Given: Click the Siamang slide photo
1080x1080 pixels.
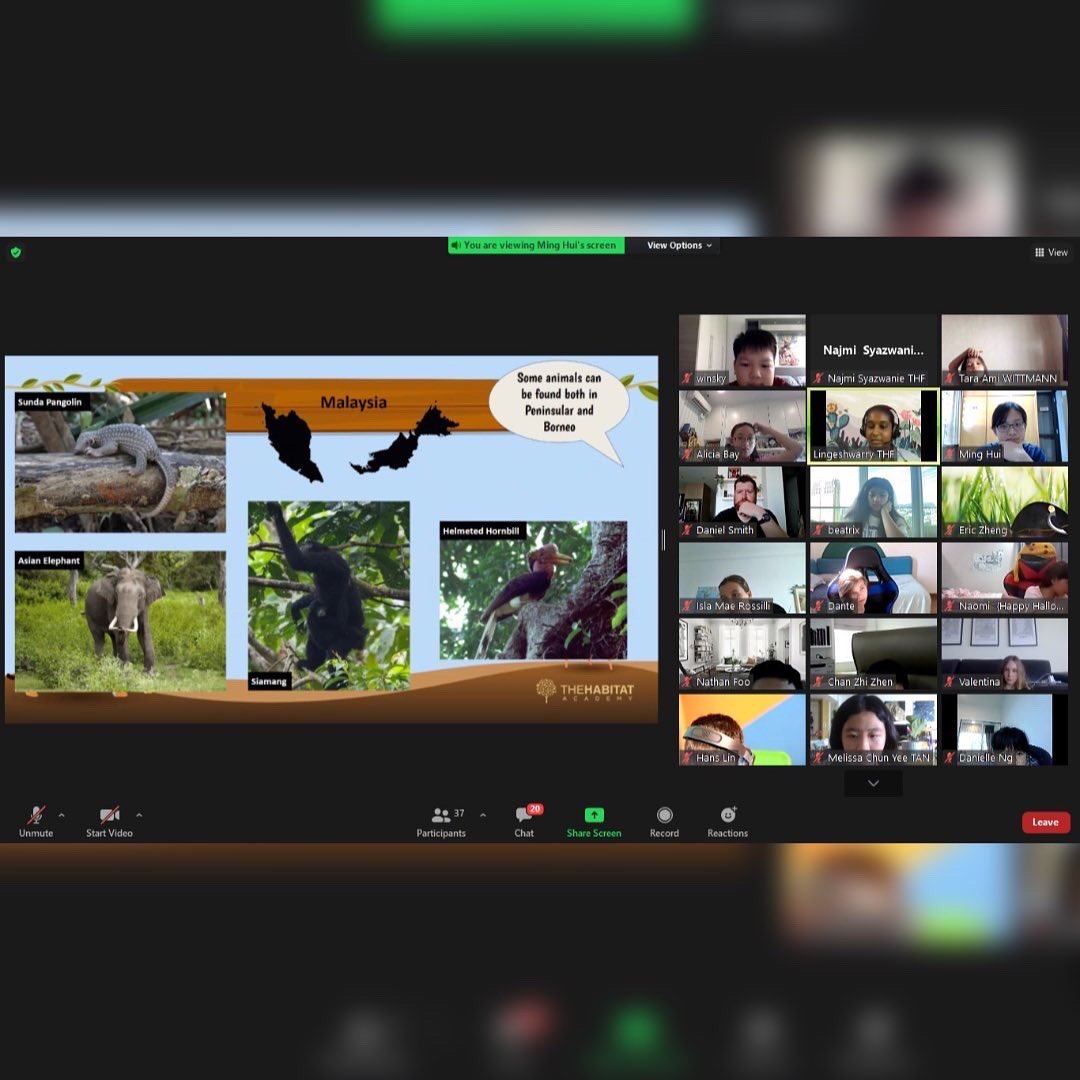Looking at the screenshot, I should pos(329,595).
